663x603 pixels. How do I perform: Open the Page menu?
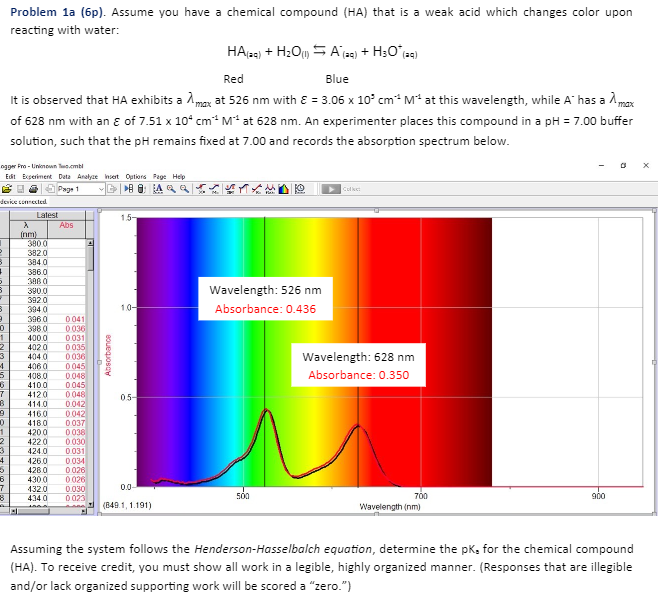tap(159, 177)
